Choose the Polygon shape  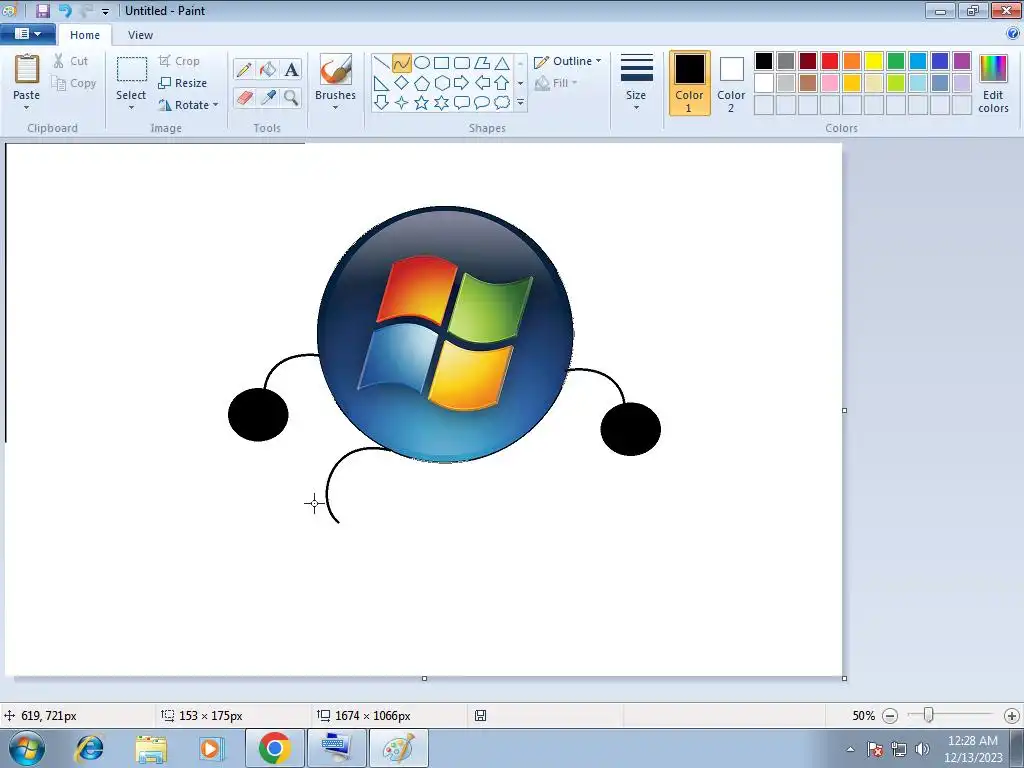pos(482,63)
